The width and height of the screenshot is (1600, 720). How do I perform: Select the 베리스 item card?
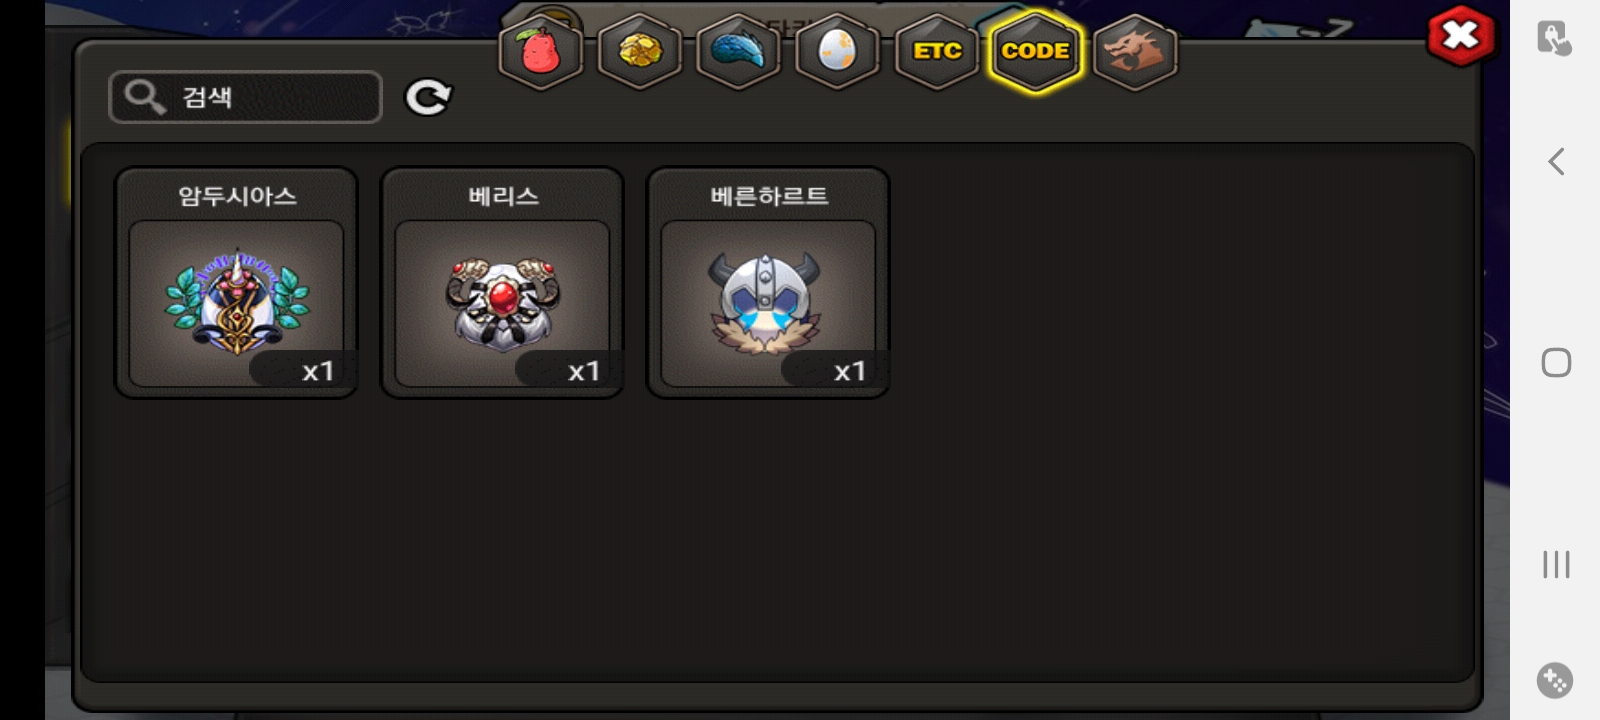(x=502, y=282)
